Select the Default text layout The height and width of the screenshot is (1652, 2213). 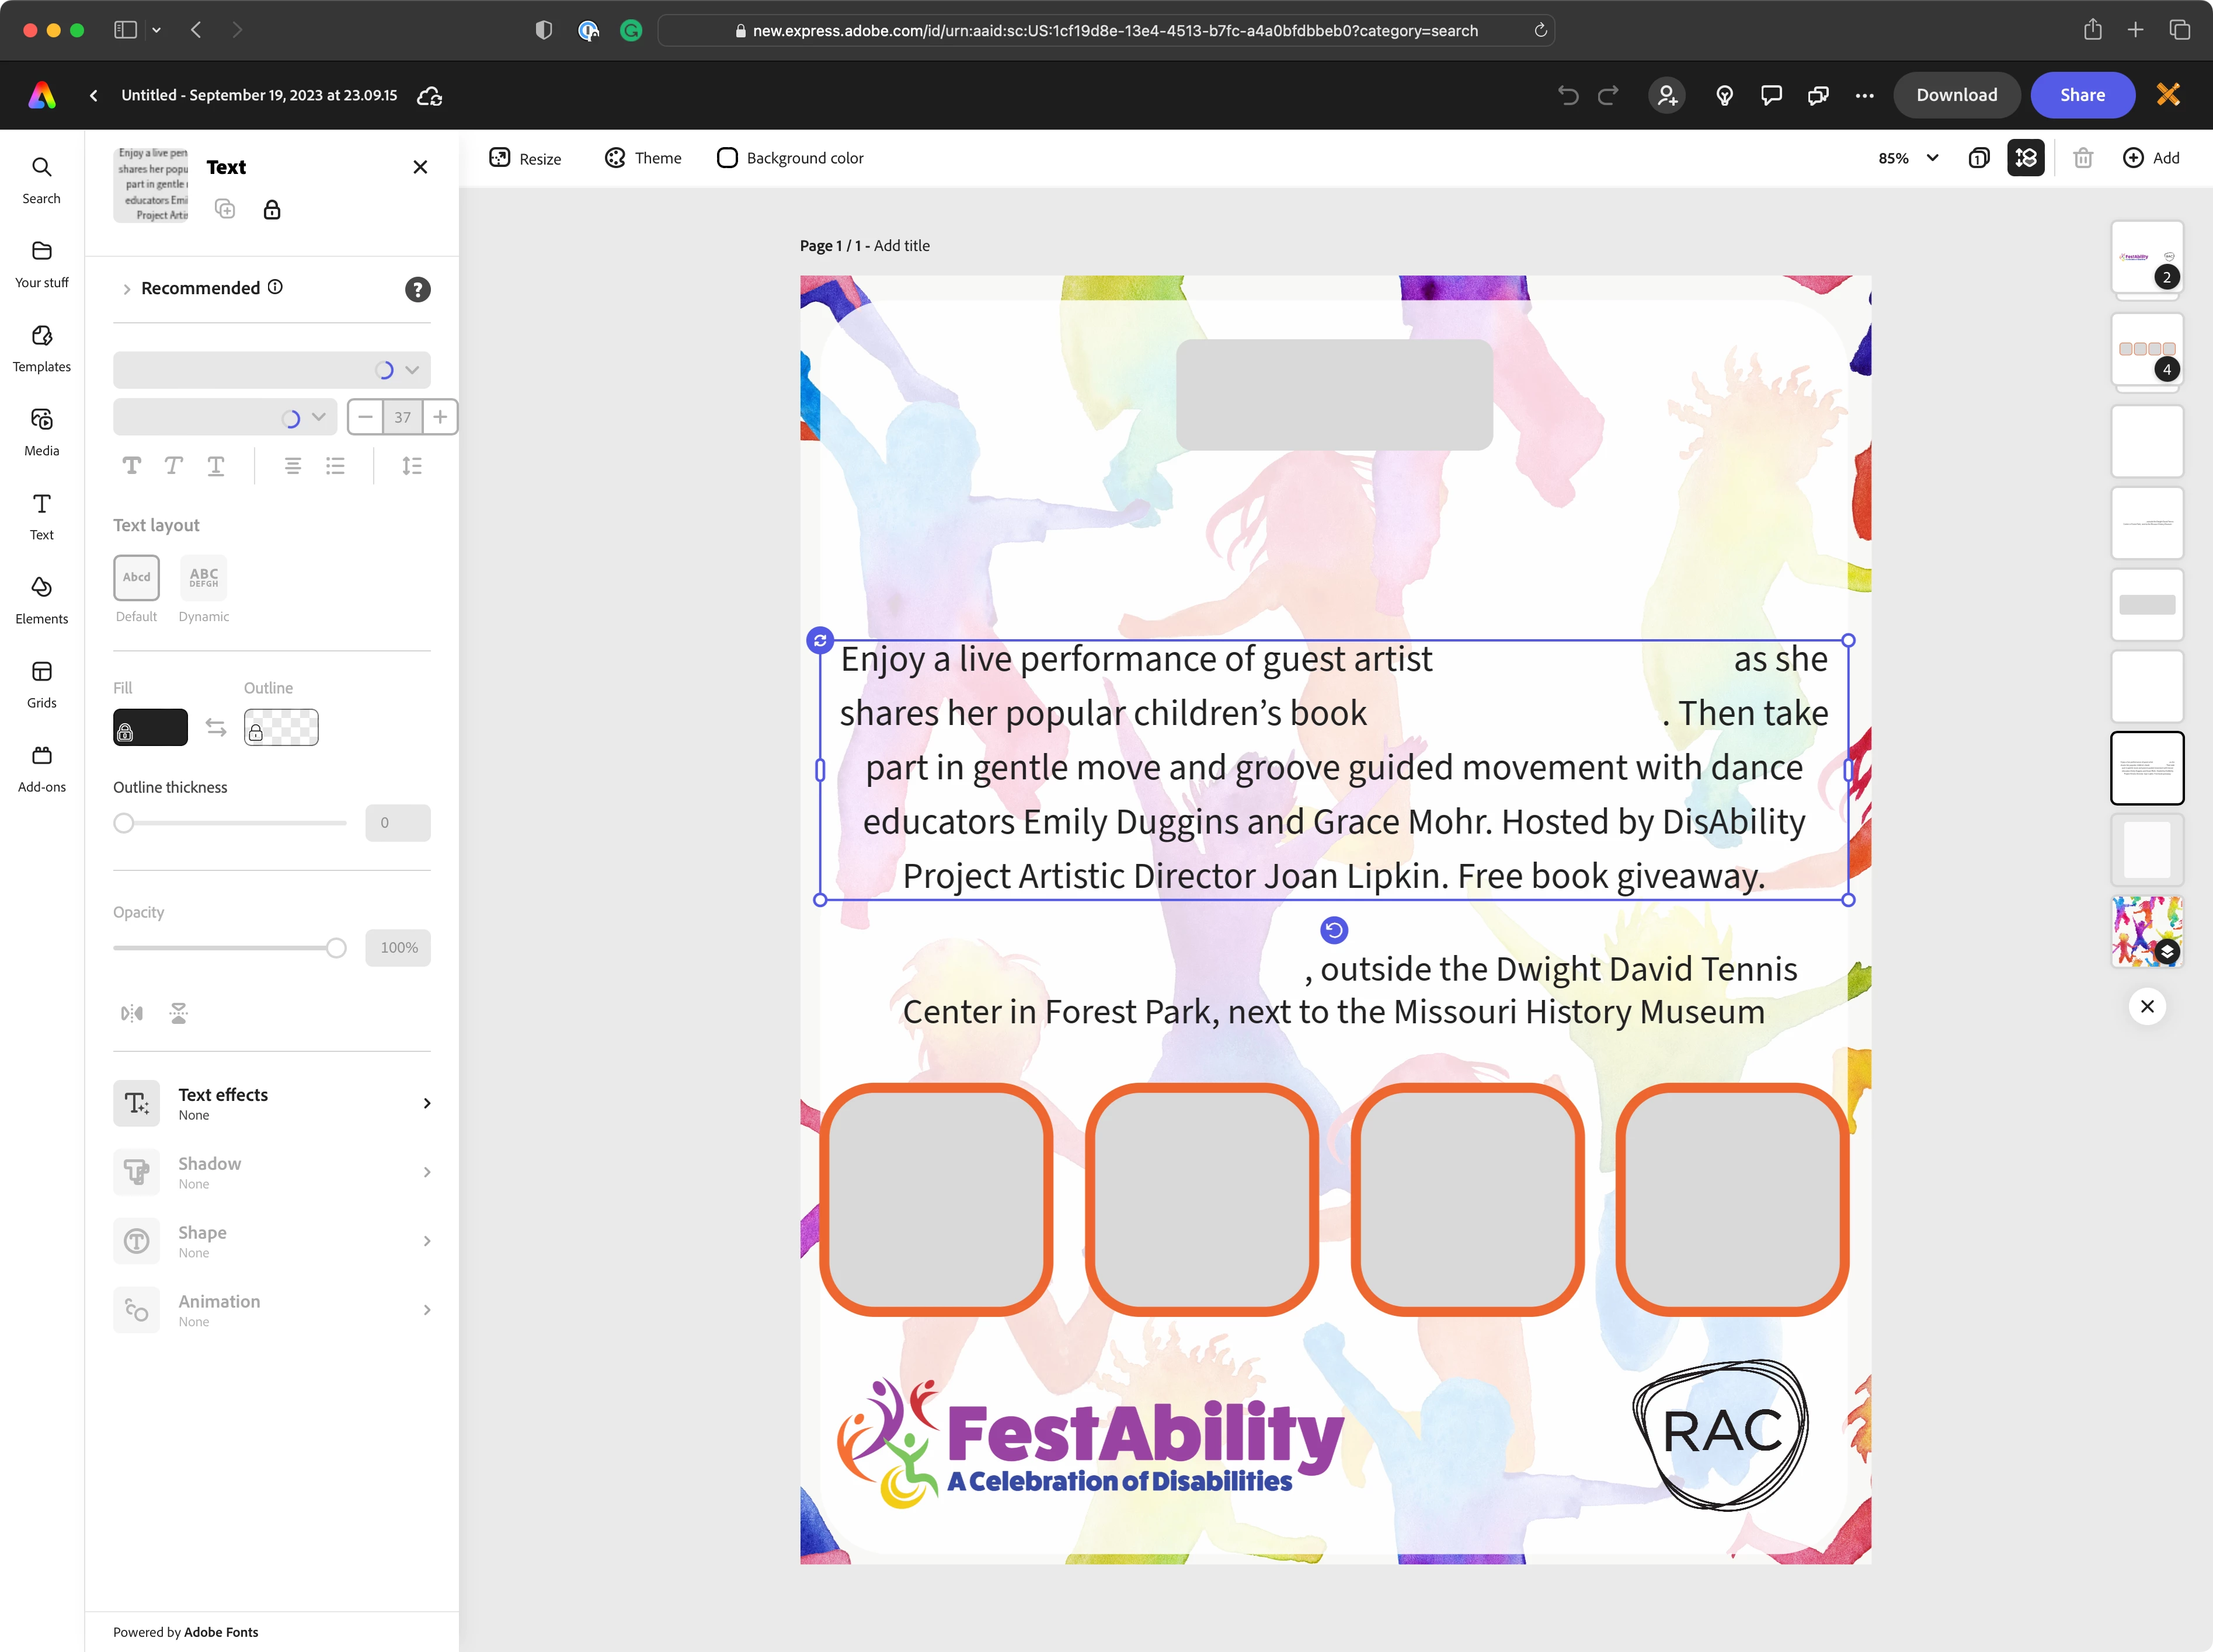coord(137,578)
